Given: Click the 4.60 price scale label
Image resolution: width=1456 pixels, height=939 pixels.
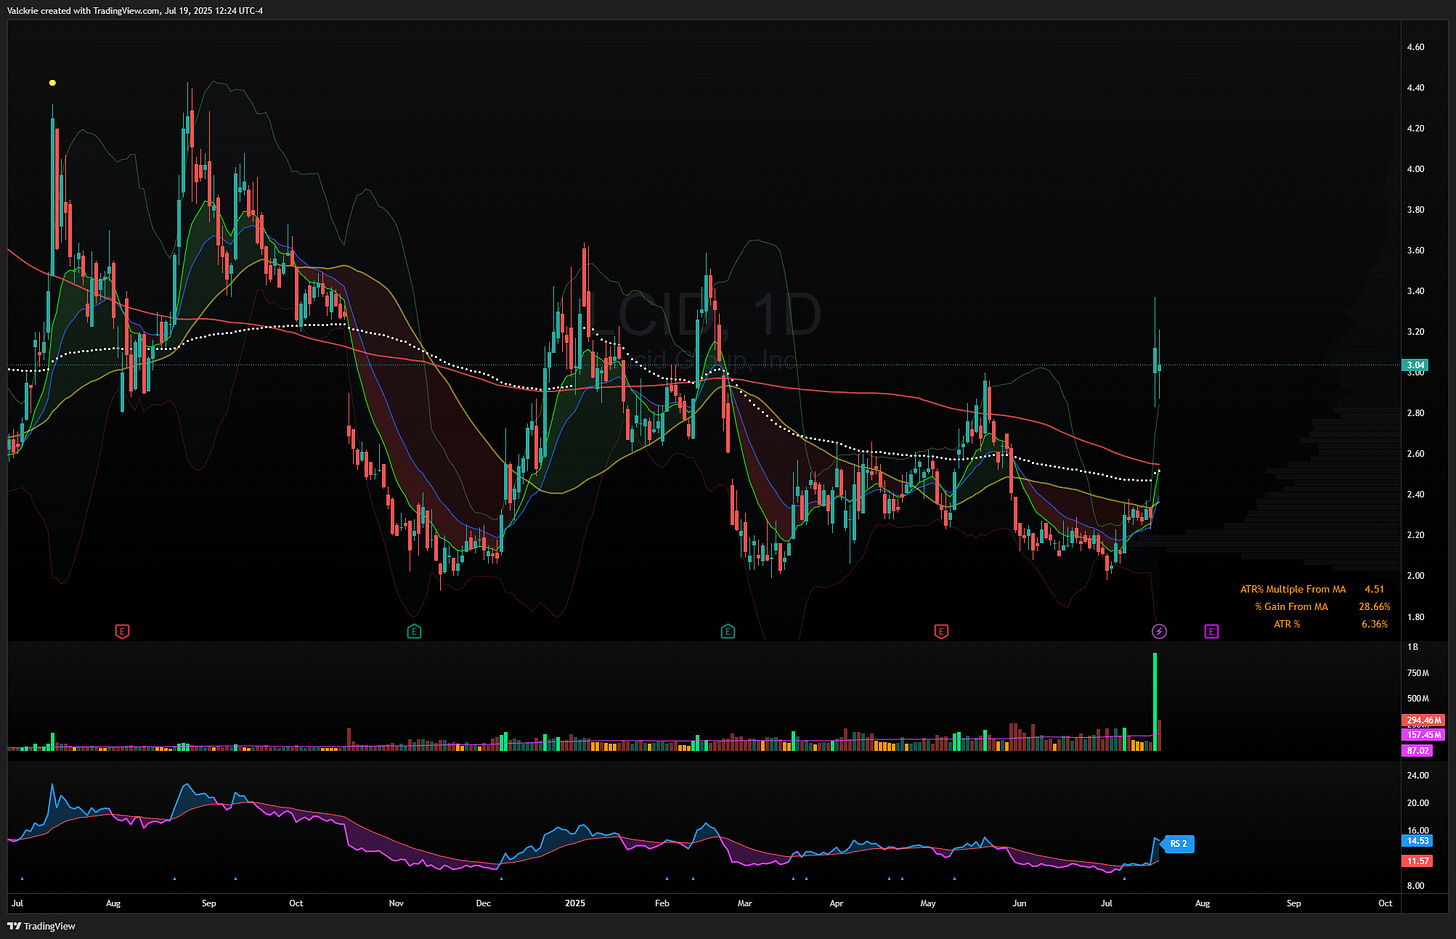Looking at the screenshot, I should (x=1415, y=47).
